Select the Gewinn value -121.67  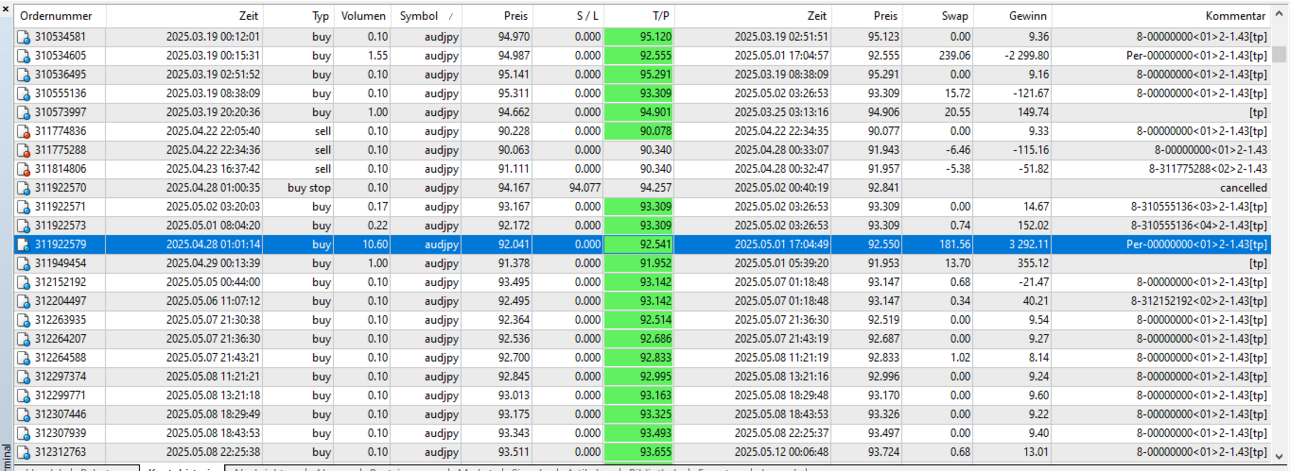(x=1030, y=93)
